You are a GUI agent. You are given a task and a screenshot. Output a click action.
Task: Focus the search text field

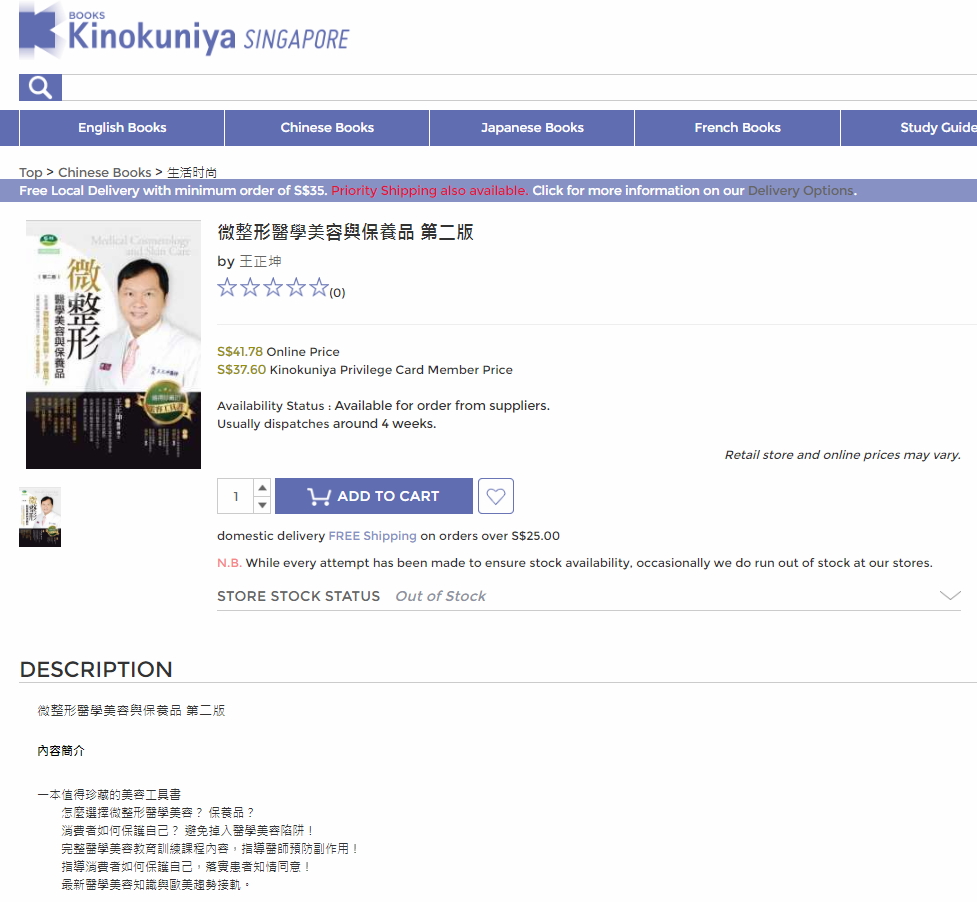pyautogui.click(x=519, y=87)
